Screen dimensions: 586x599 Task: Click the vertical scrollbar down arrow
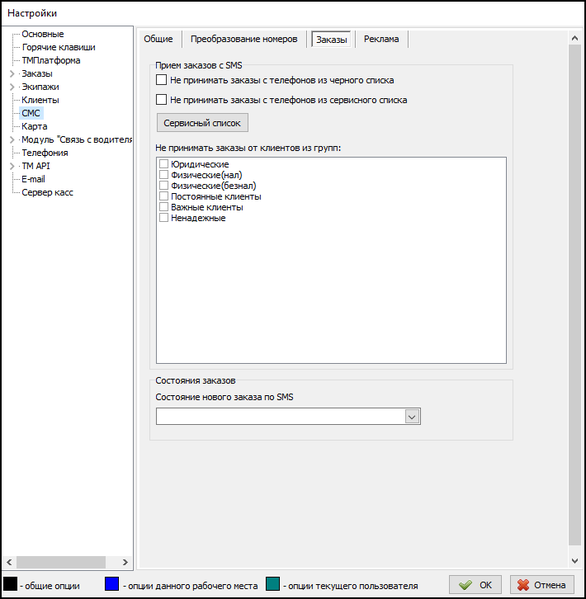pos(575,561)
